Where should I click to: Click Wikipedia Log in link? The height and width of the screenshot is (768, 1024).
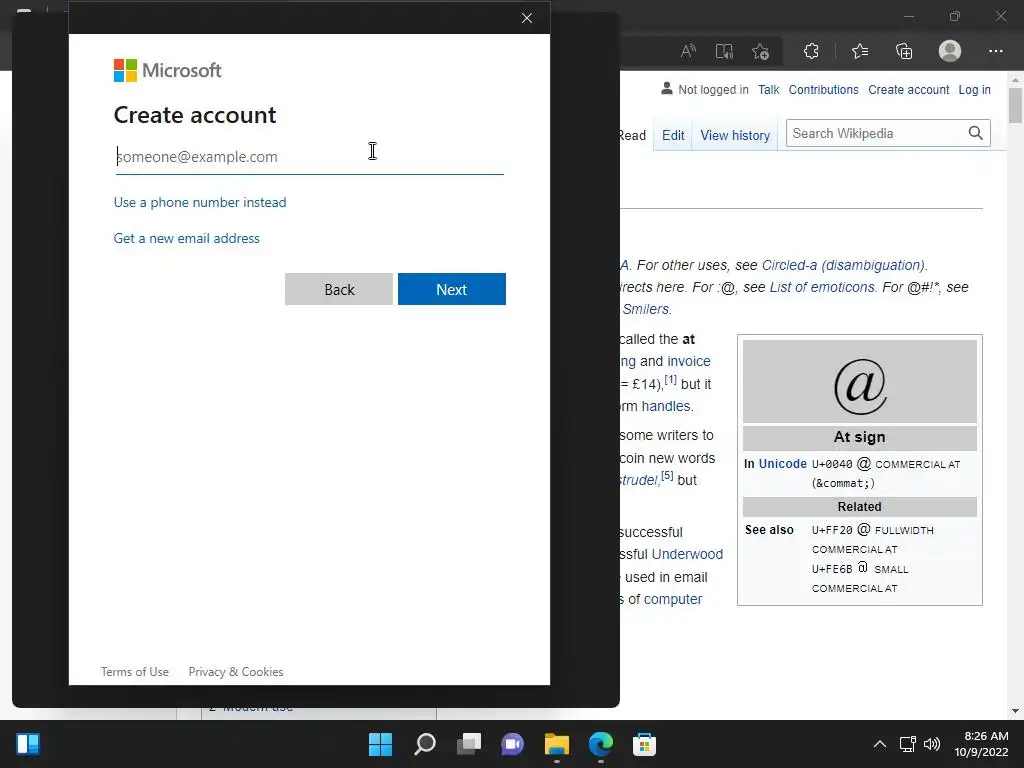pyautogui.click(x=974, y=89)
